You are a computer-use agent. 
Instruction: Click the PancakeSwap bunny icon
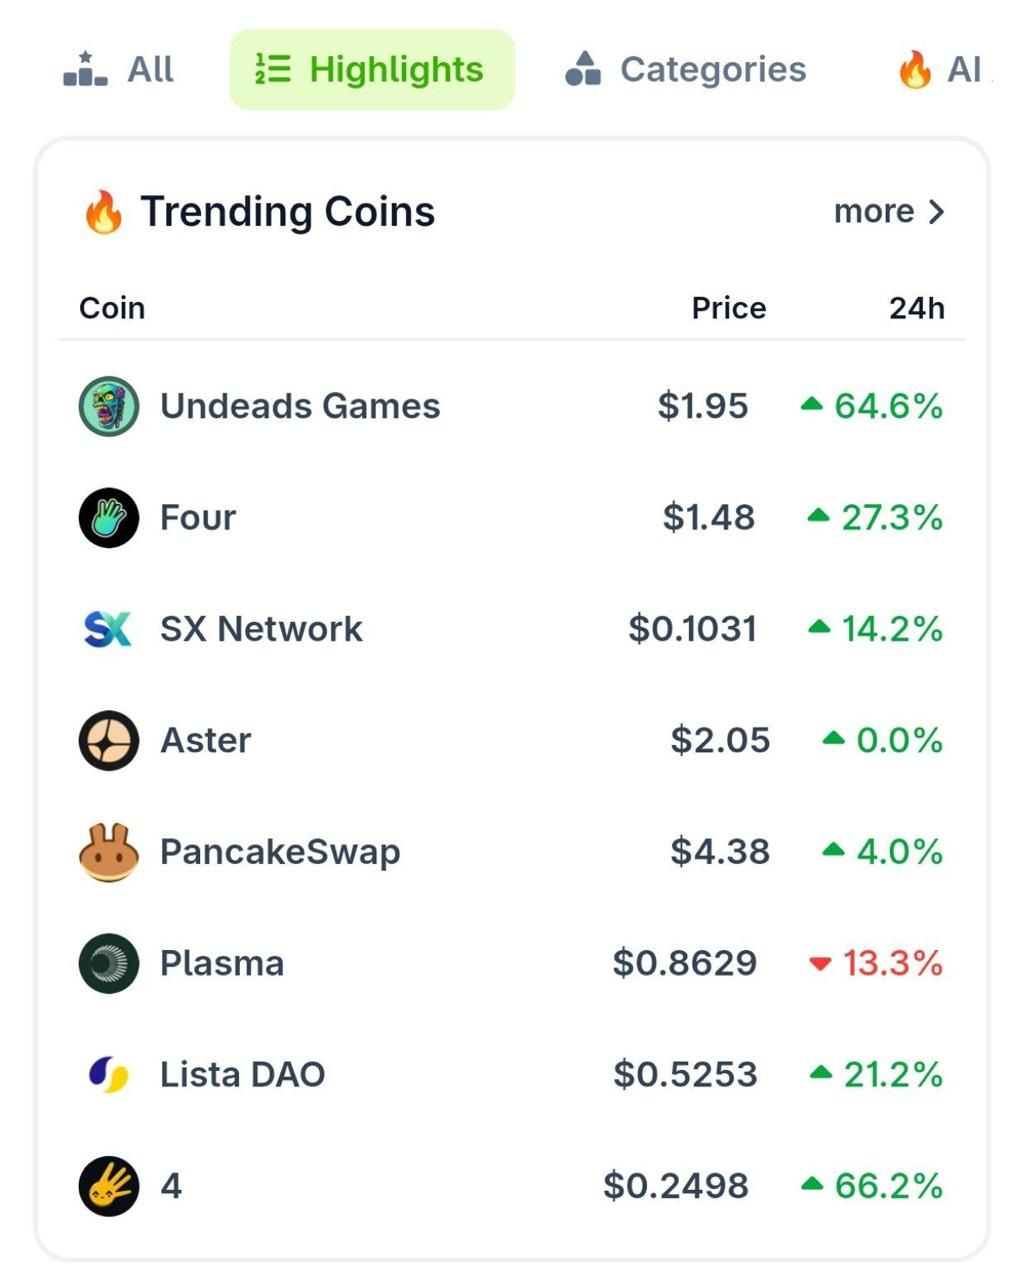coord(108,852)
